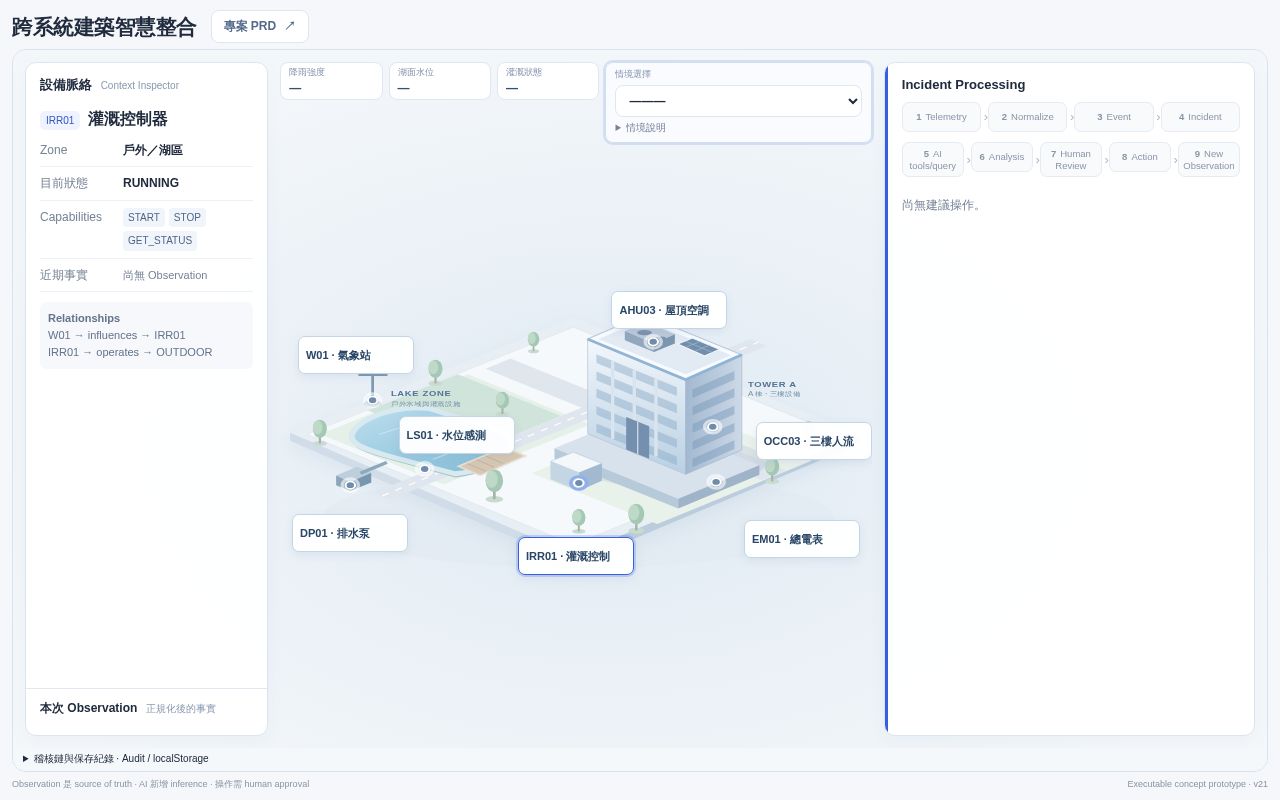This screenshot has width=1280, height=800.
Task: Click the IRR01 device ID badge
Action: point(60,120)
